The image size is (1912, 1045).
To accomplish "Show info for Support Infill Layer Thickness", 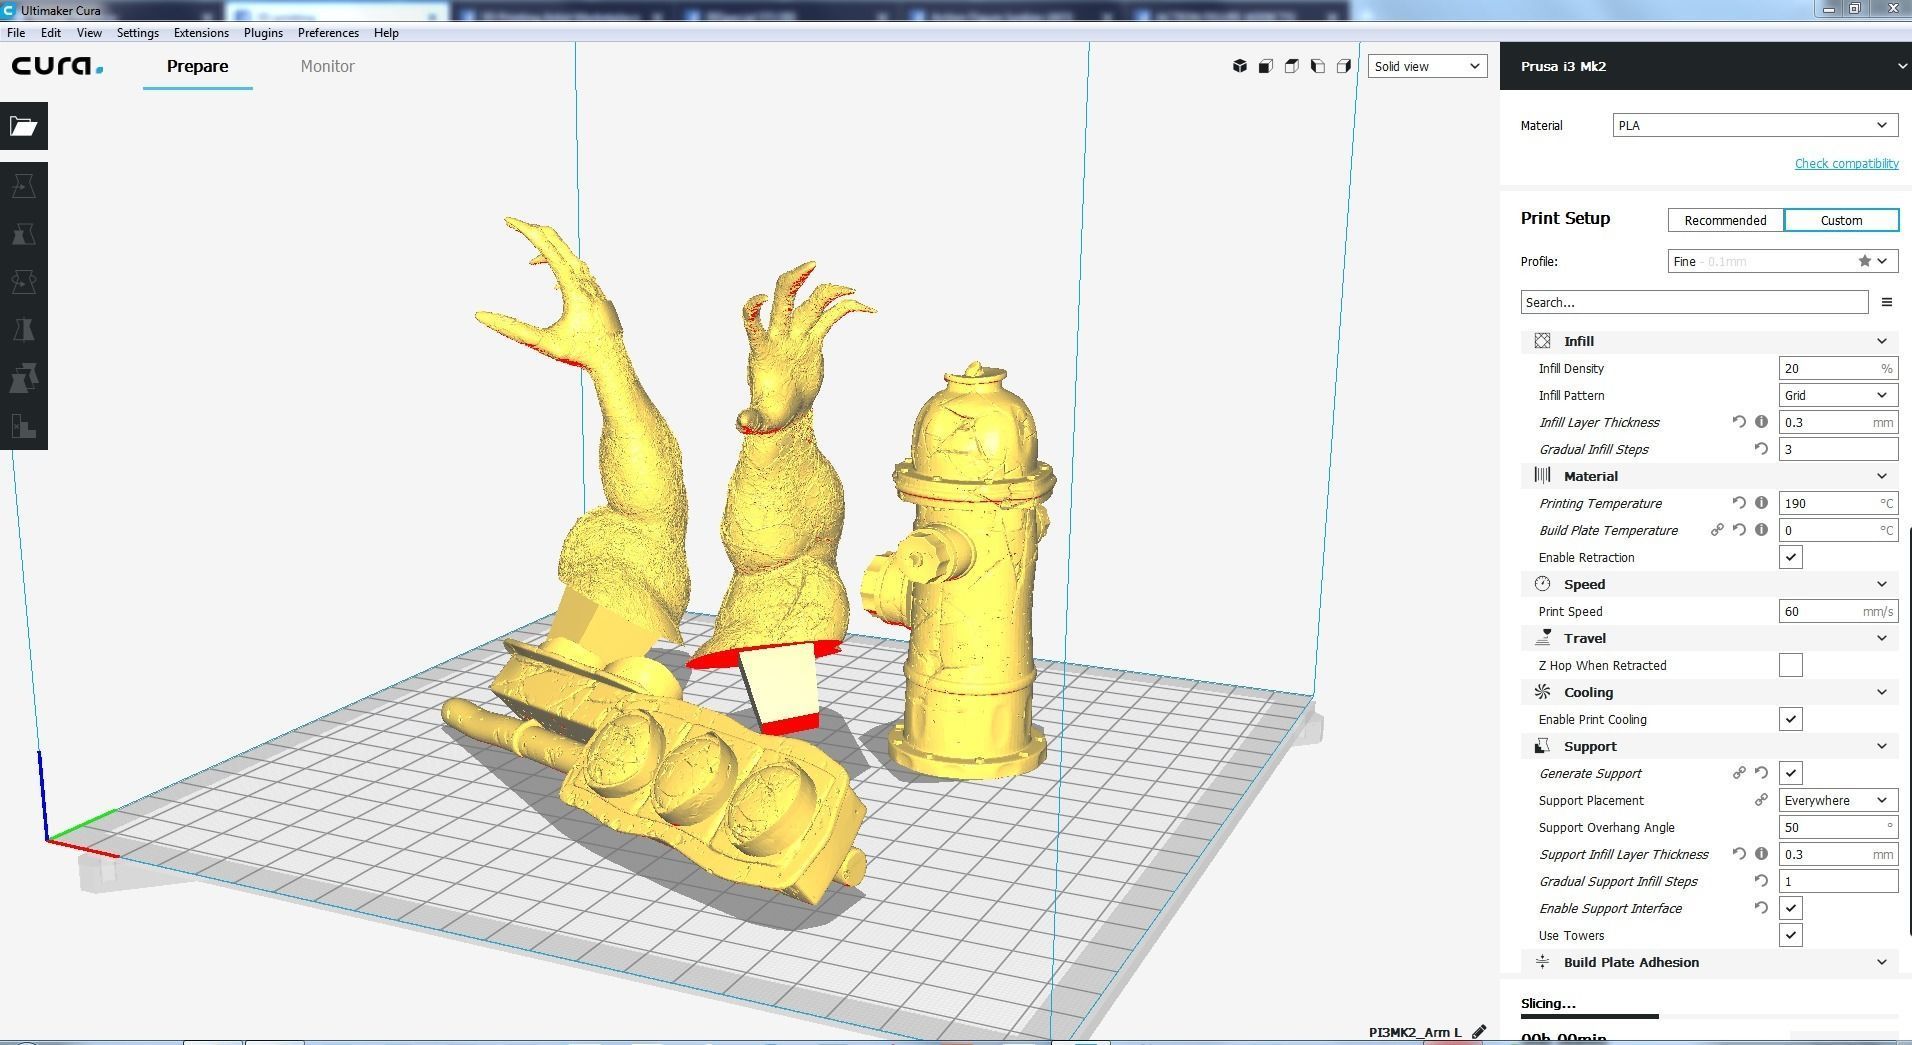I will tap(1761, 854).
